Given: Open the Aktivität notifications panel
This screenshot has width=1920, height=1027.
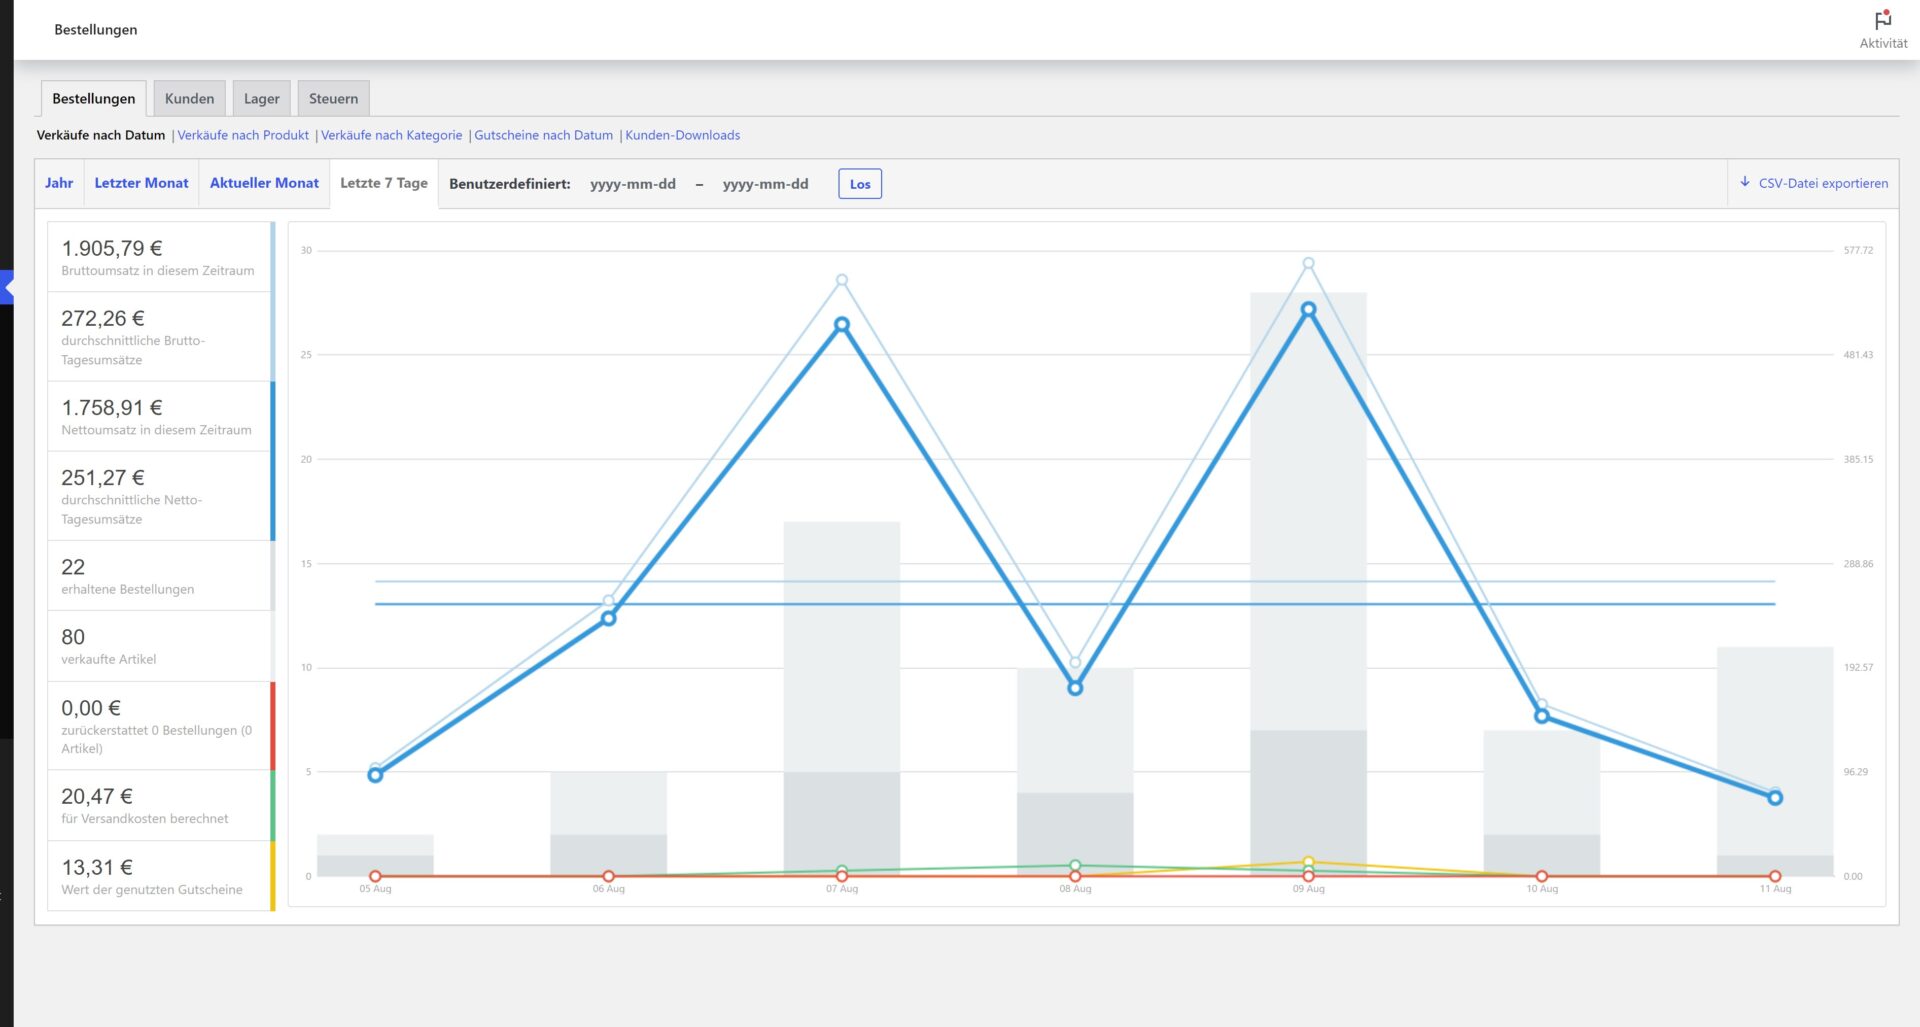Looking at the screenshot, I should (x=1882, y=28).
